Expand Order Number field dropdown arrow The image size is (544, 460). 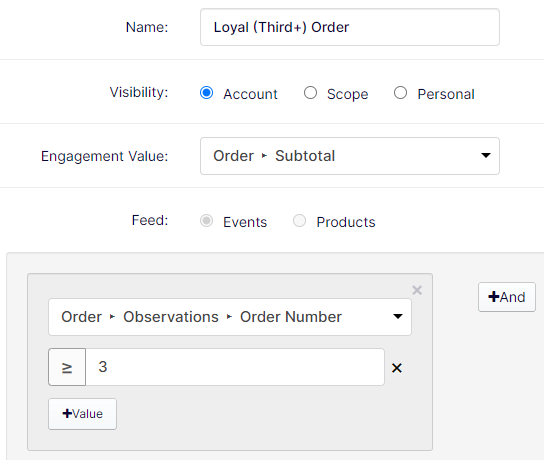click(x=398, y=316)
